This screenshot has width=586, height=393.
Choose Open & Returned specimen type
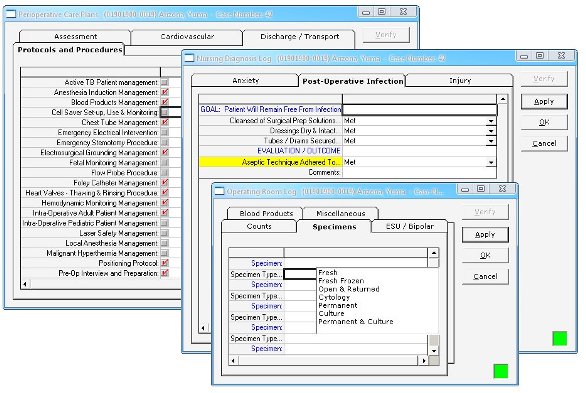coord(349,289)
